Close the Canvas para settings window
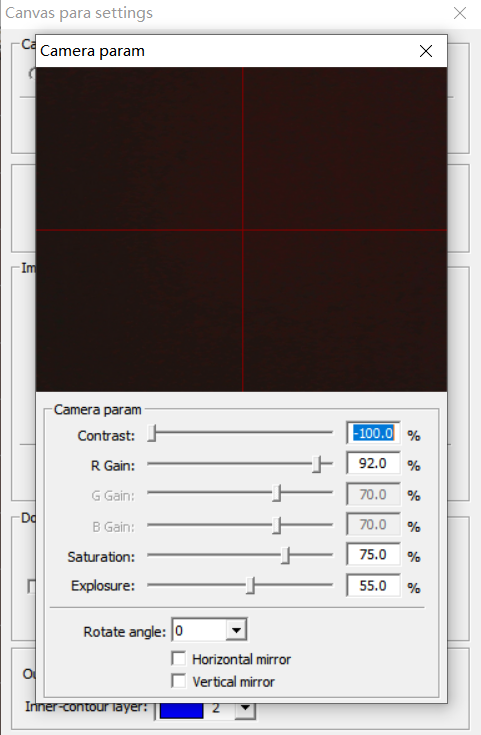The height and width of the screenshot is (735, 481). (x=460, y=13)
